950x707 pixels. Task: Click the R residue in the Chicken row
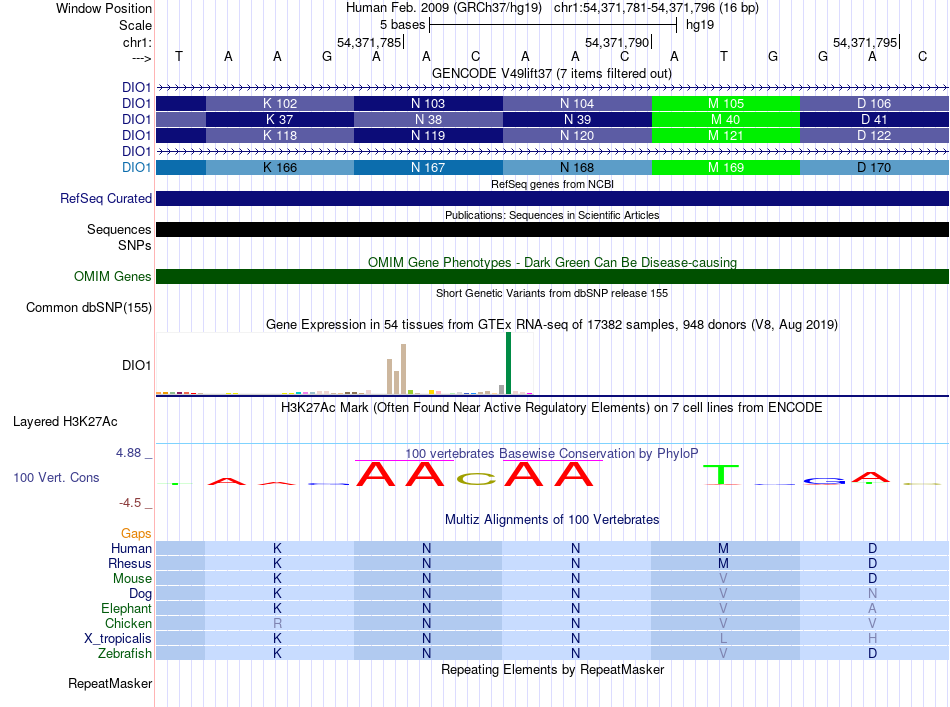[277, 623]
